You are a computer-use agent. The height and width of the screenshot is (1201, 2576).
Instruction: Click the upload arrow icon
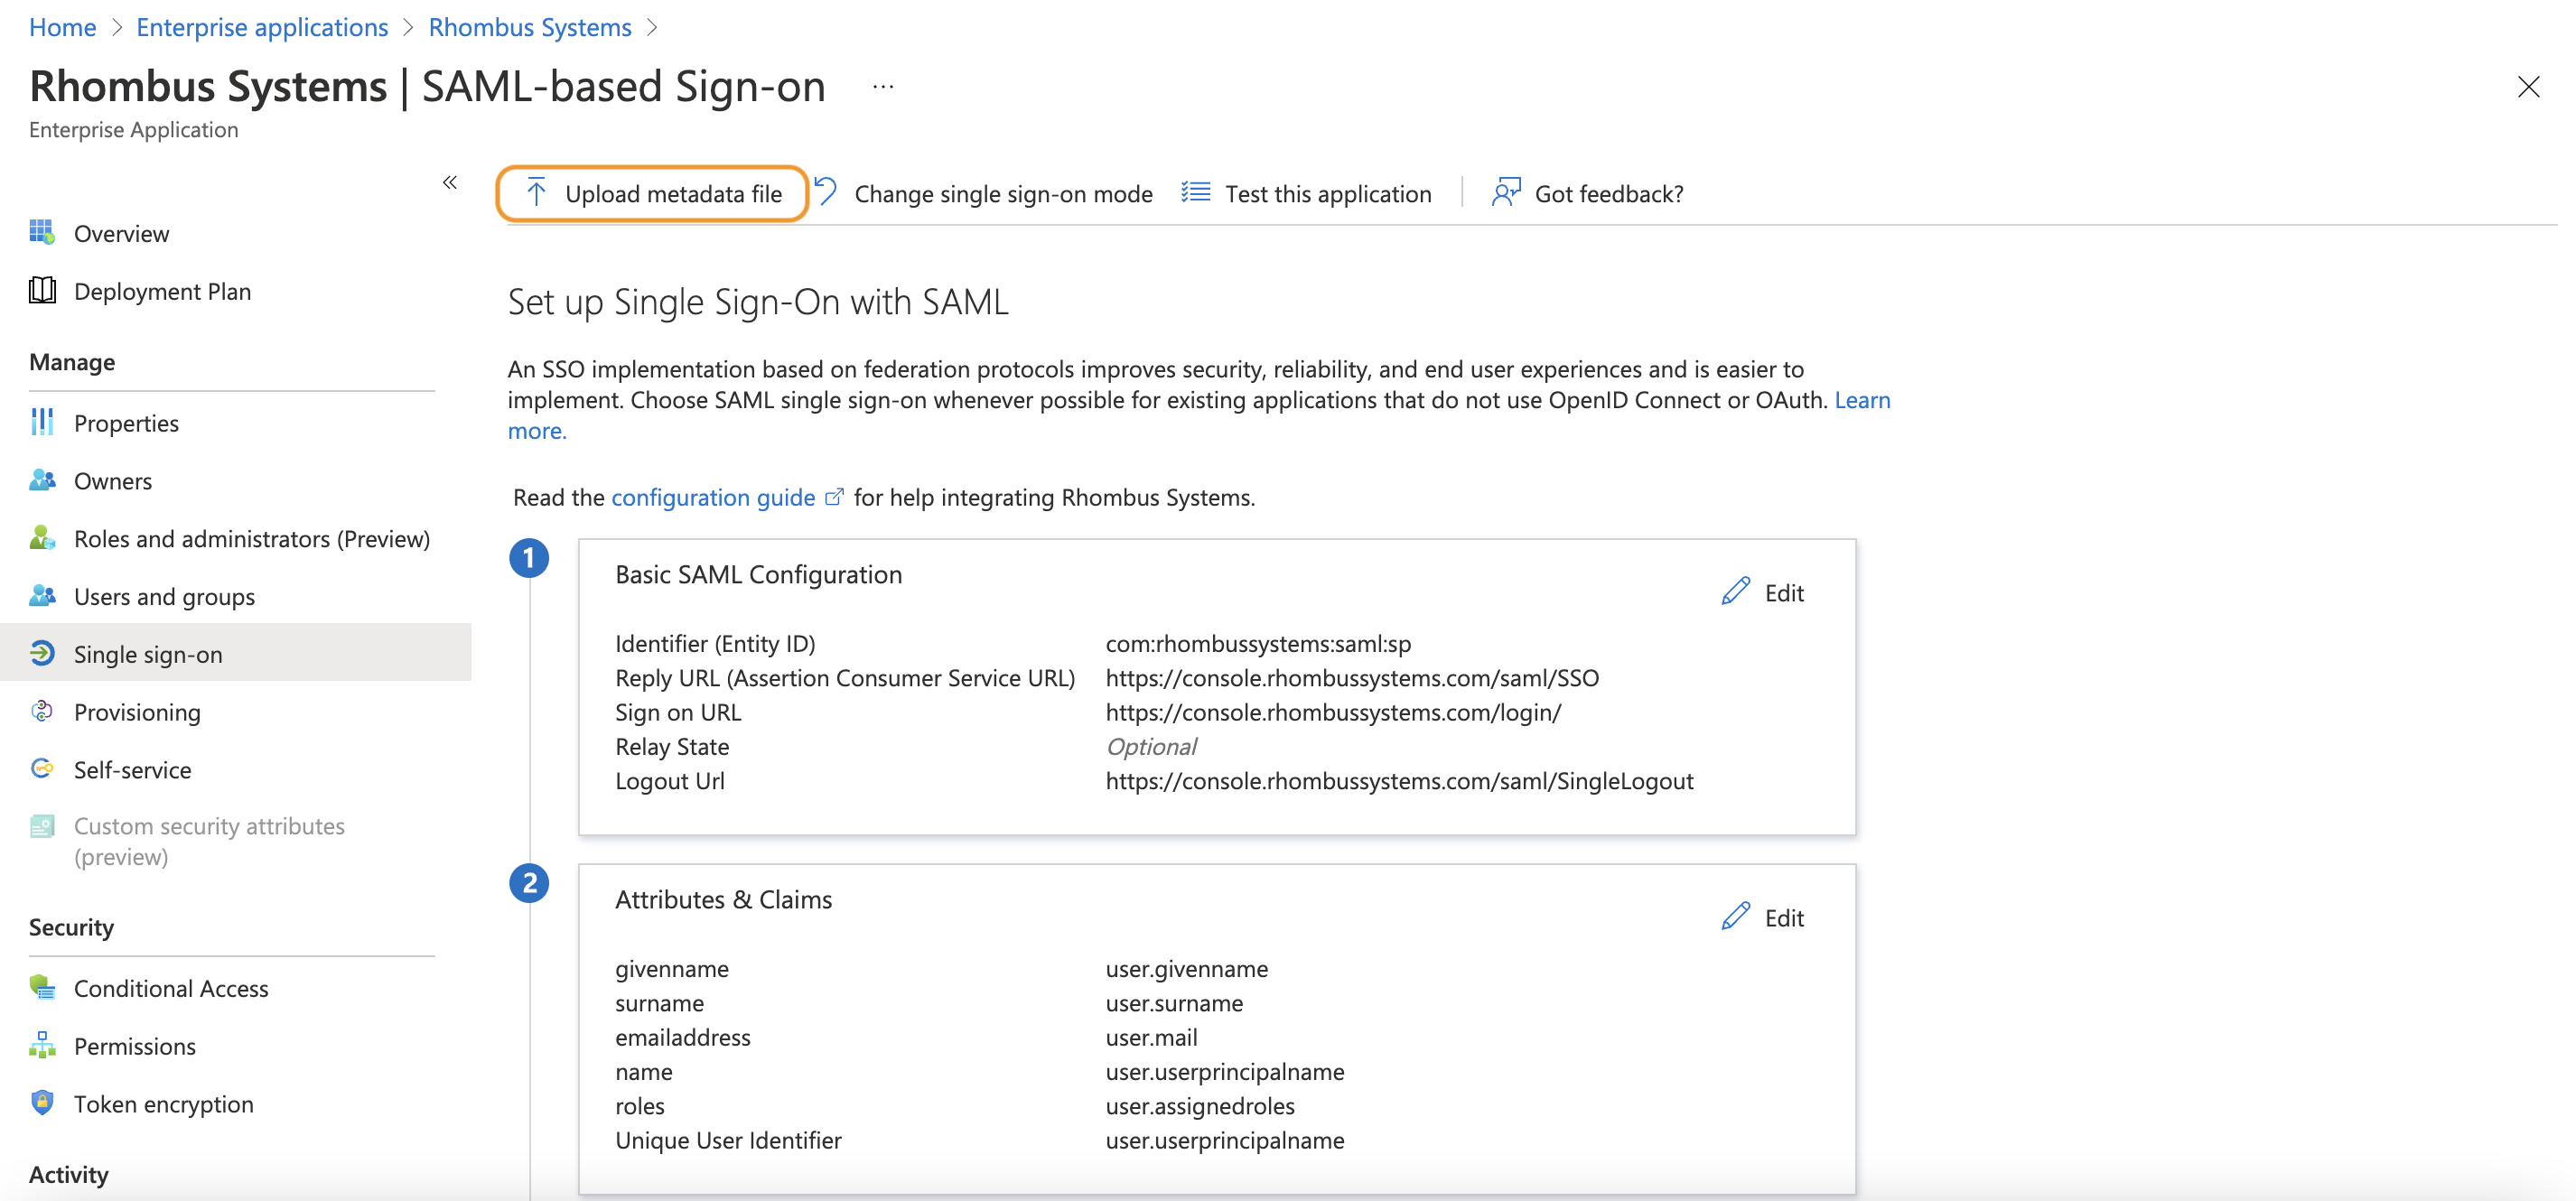[536, 192]
